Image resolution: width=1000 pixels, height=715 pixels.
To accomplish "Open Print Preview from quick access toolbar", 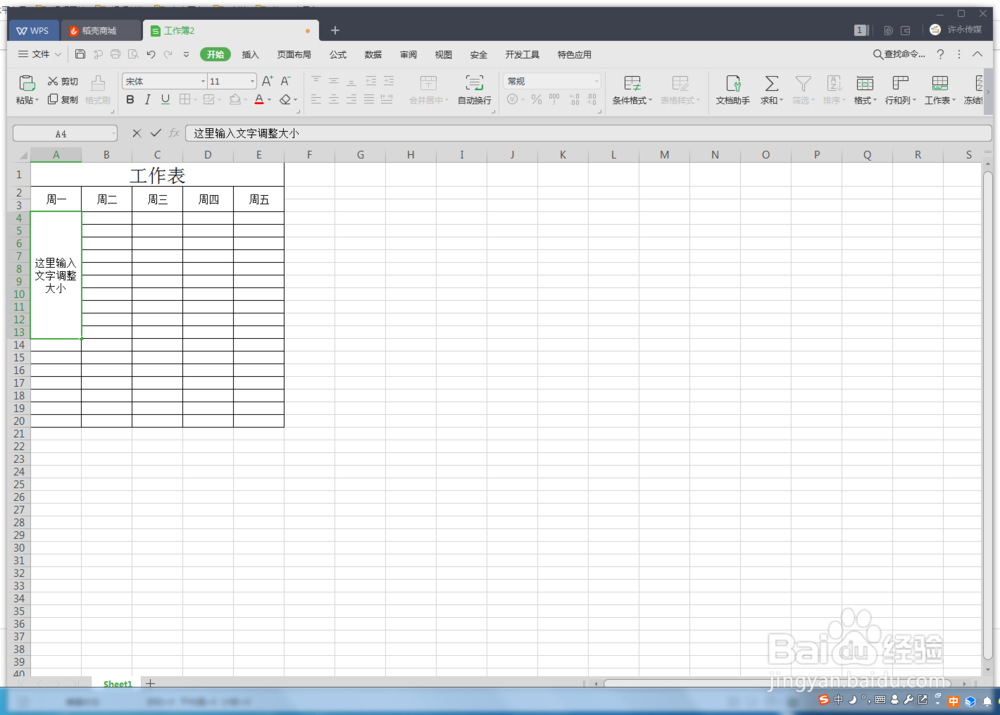I will click(133, 54).
